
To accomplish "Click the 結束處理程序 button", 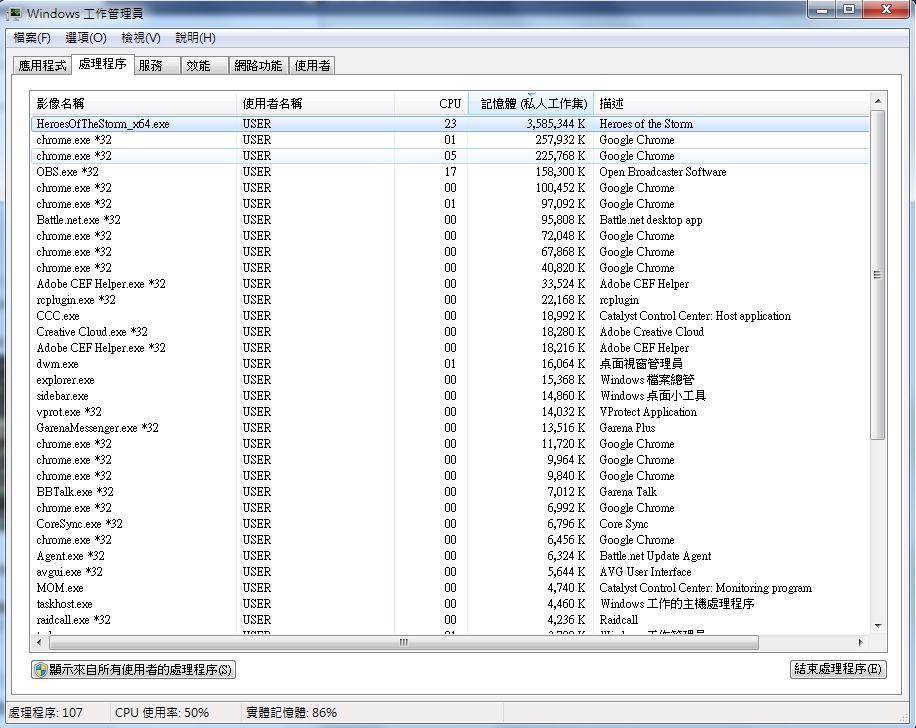I will pyautogui.click(x=838, y=669).
